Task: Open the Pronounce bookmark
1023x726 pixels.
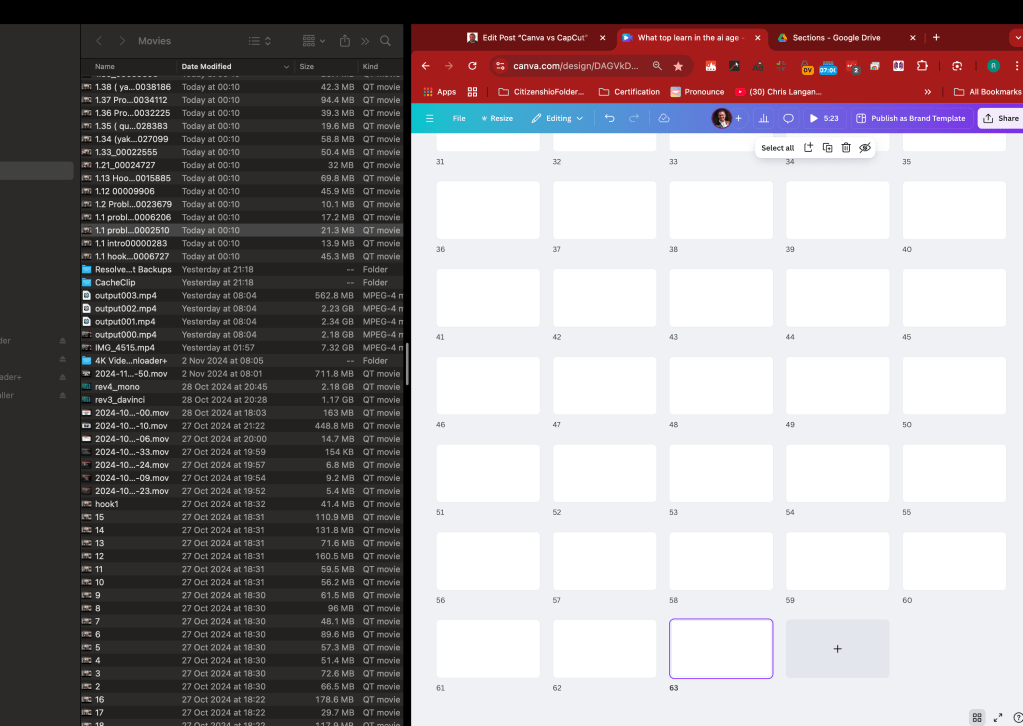Action: point(697,92)
